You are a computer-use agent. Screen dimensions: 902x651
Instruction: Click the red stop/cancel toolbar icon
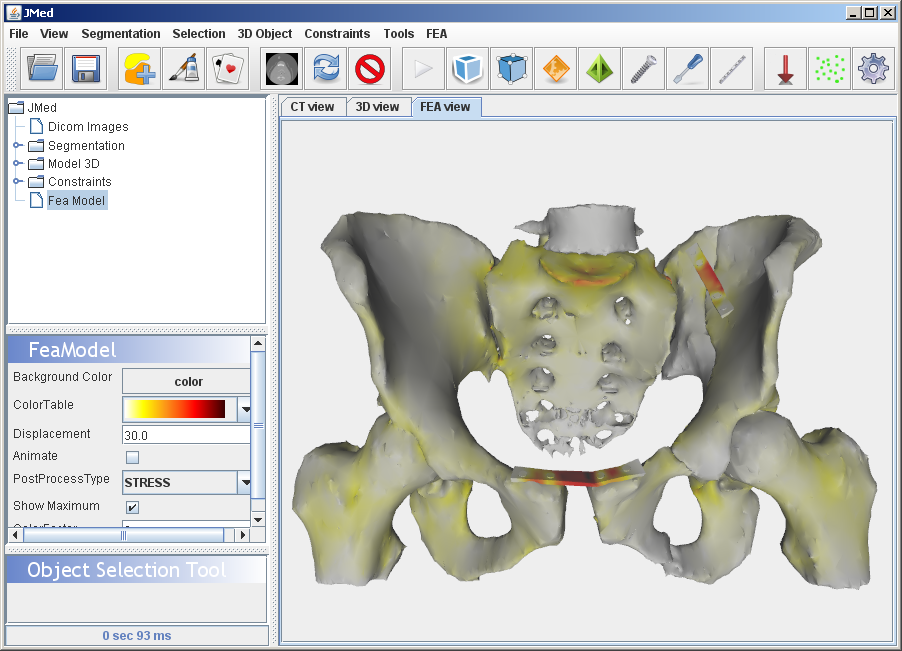pos(370,69)
